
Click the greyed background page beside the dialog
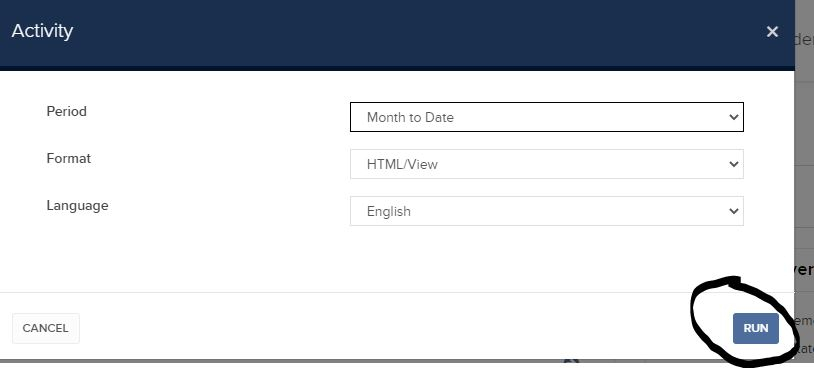point(804,156)
